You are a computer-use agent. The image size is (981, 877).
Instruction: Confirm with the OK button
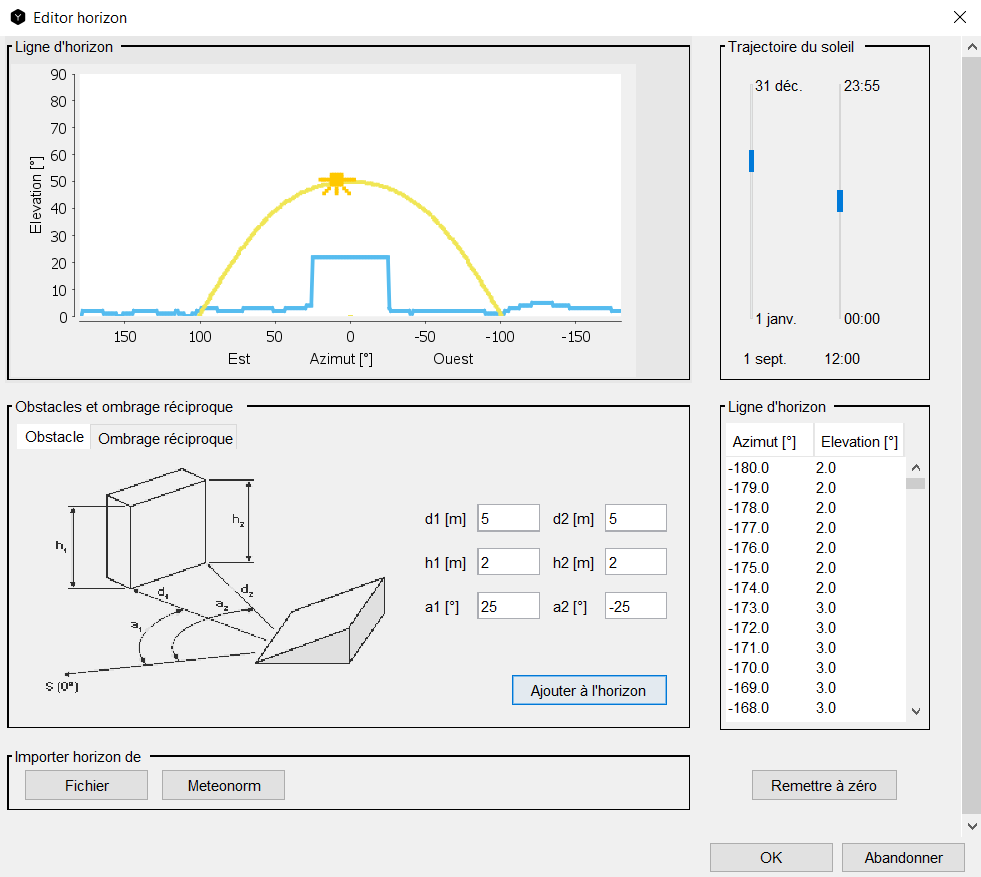[770, 857]
